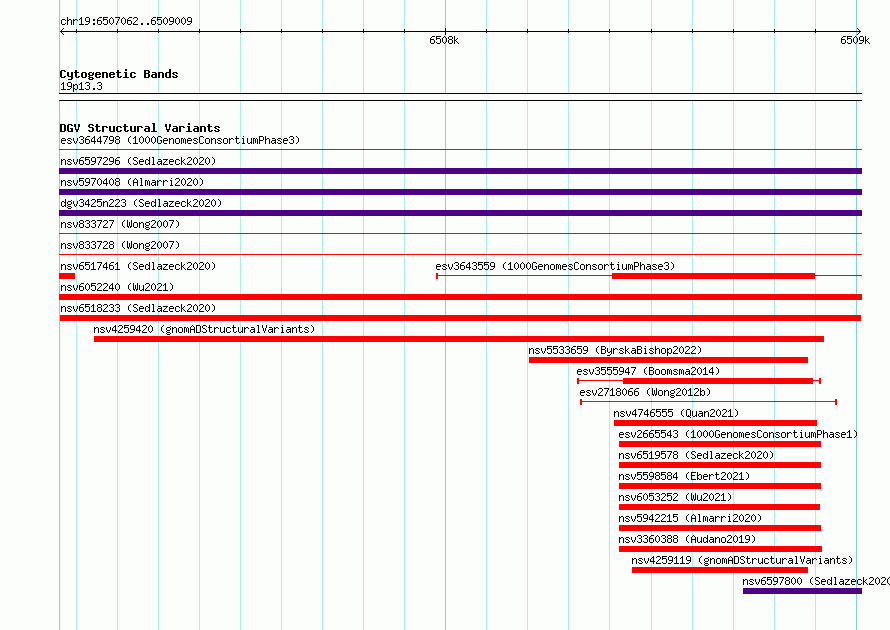This screenshot has width=890, height=630.
Task: Click the purple bar under nsv5970408
Action: coord(460,192)
